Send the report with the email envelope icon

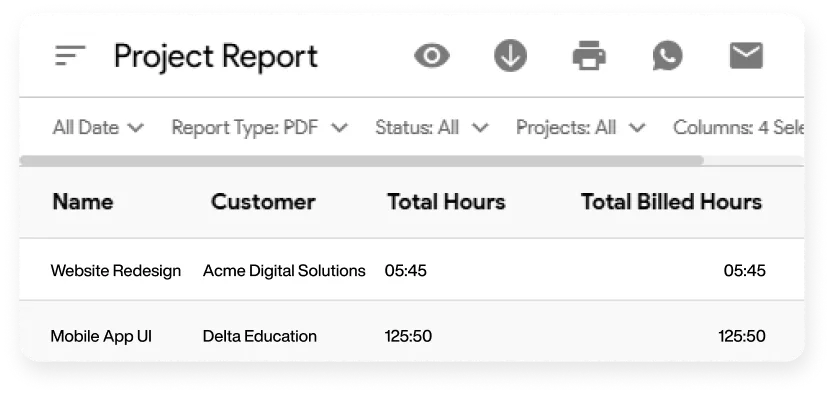coord(746,56)
